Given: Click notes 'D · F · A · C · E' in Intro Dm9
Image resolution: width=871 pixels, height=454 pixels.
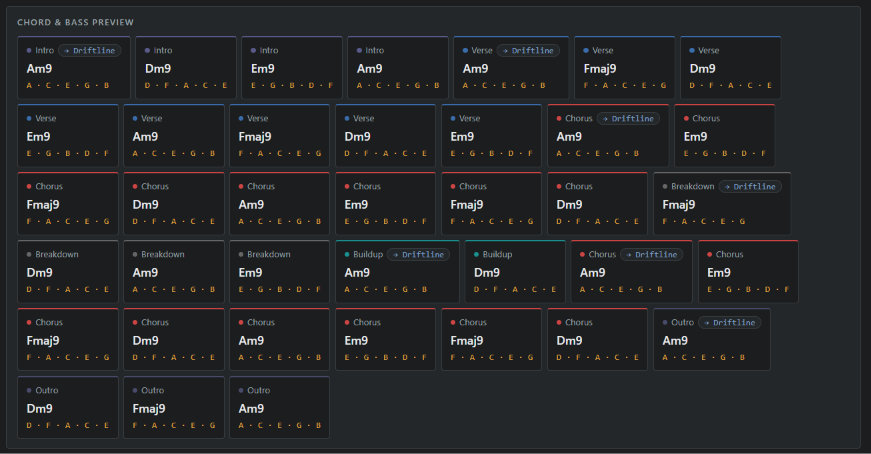Looking at the screenshot, I should click(x=186, y=86).
